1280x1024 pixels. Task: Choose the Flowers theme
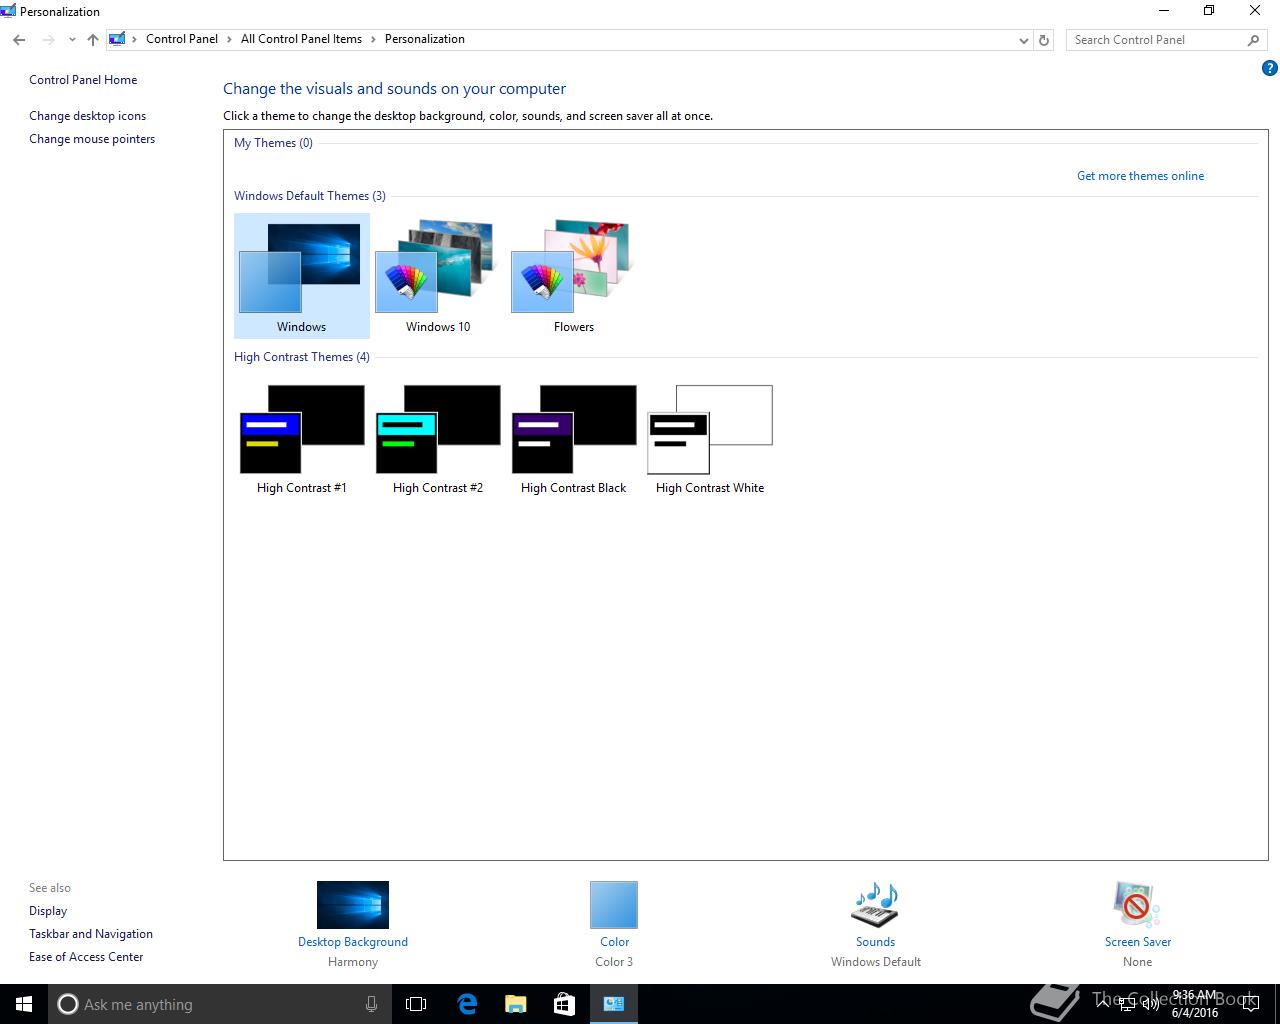(x=573, y=276)
